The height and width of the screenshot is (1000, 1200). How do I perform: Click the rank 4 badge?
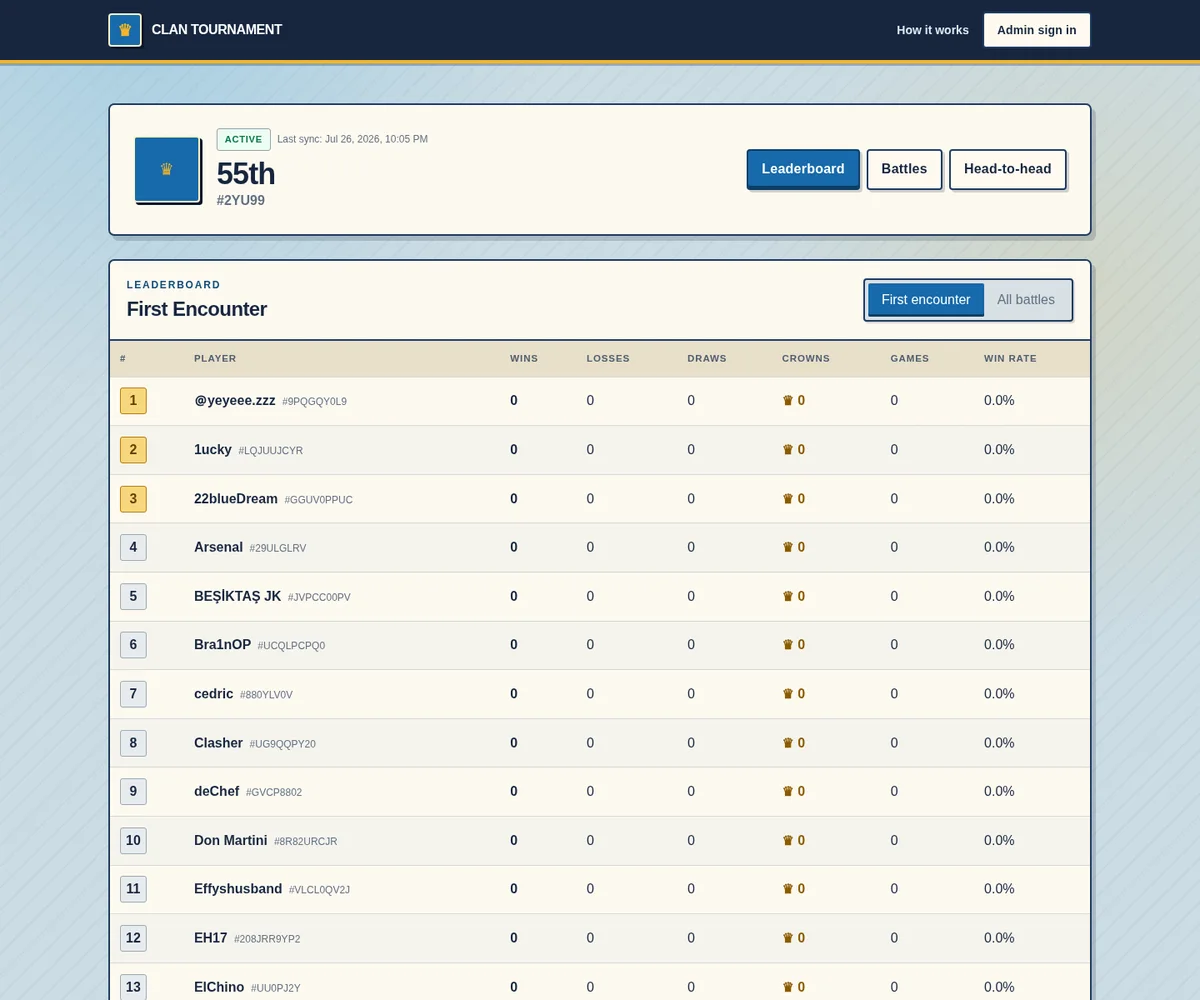133,547
